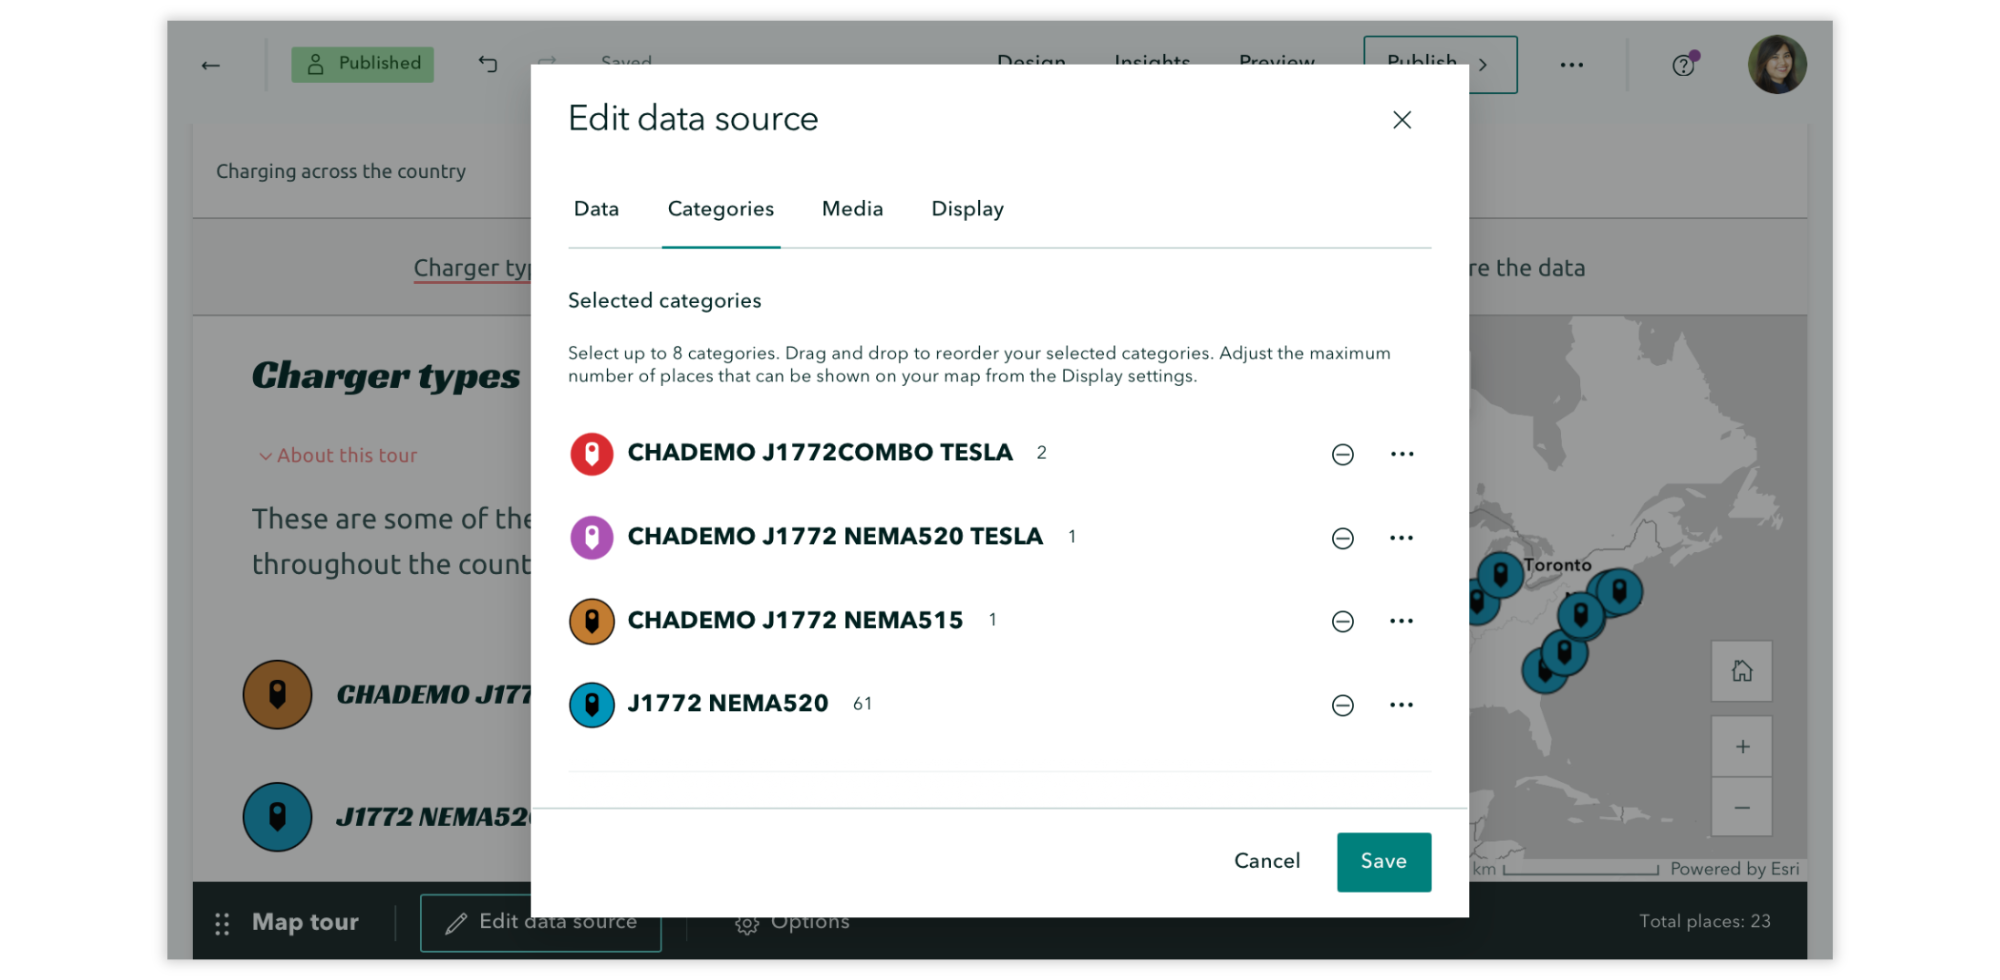
Task: Switch to the Data tab
Action: [596, 209]
